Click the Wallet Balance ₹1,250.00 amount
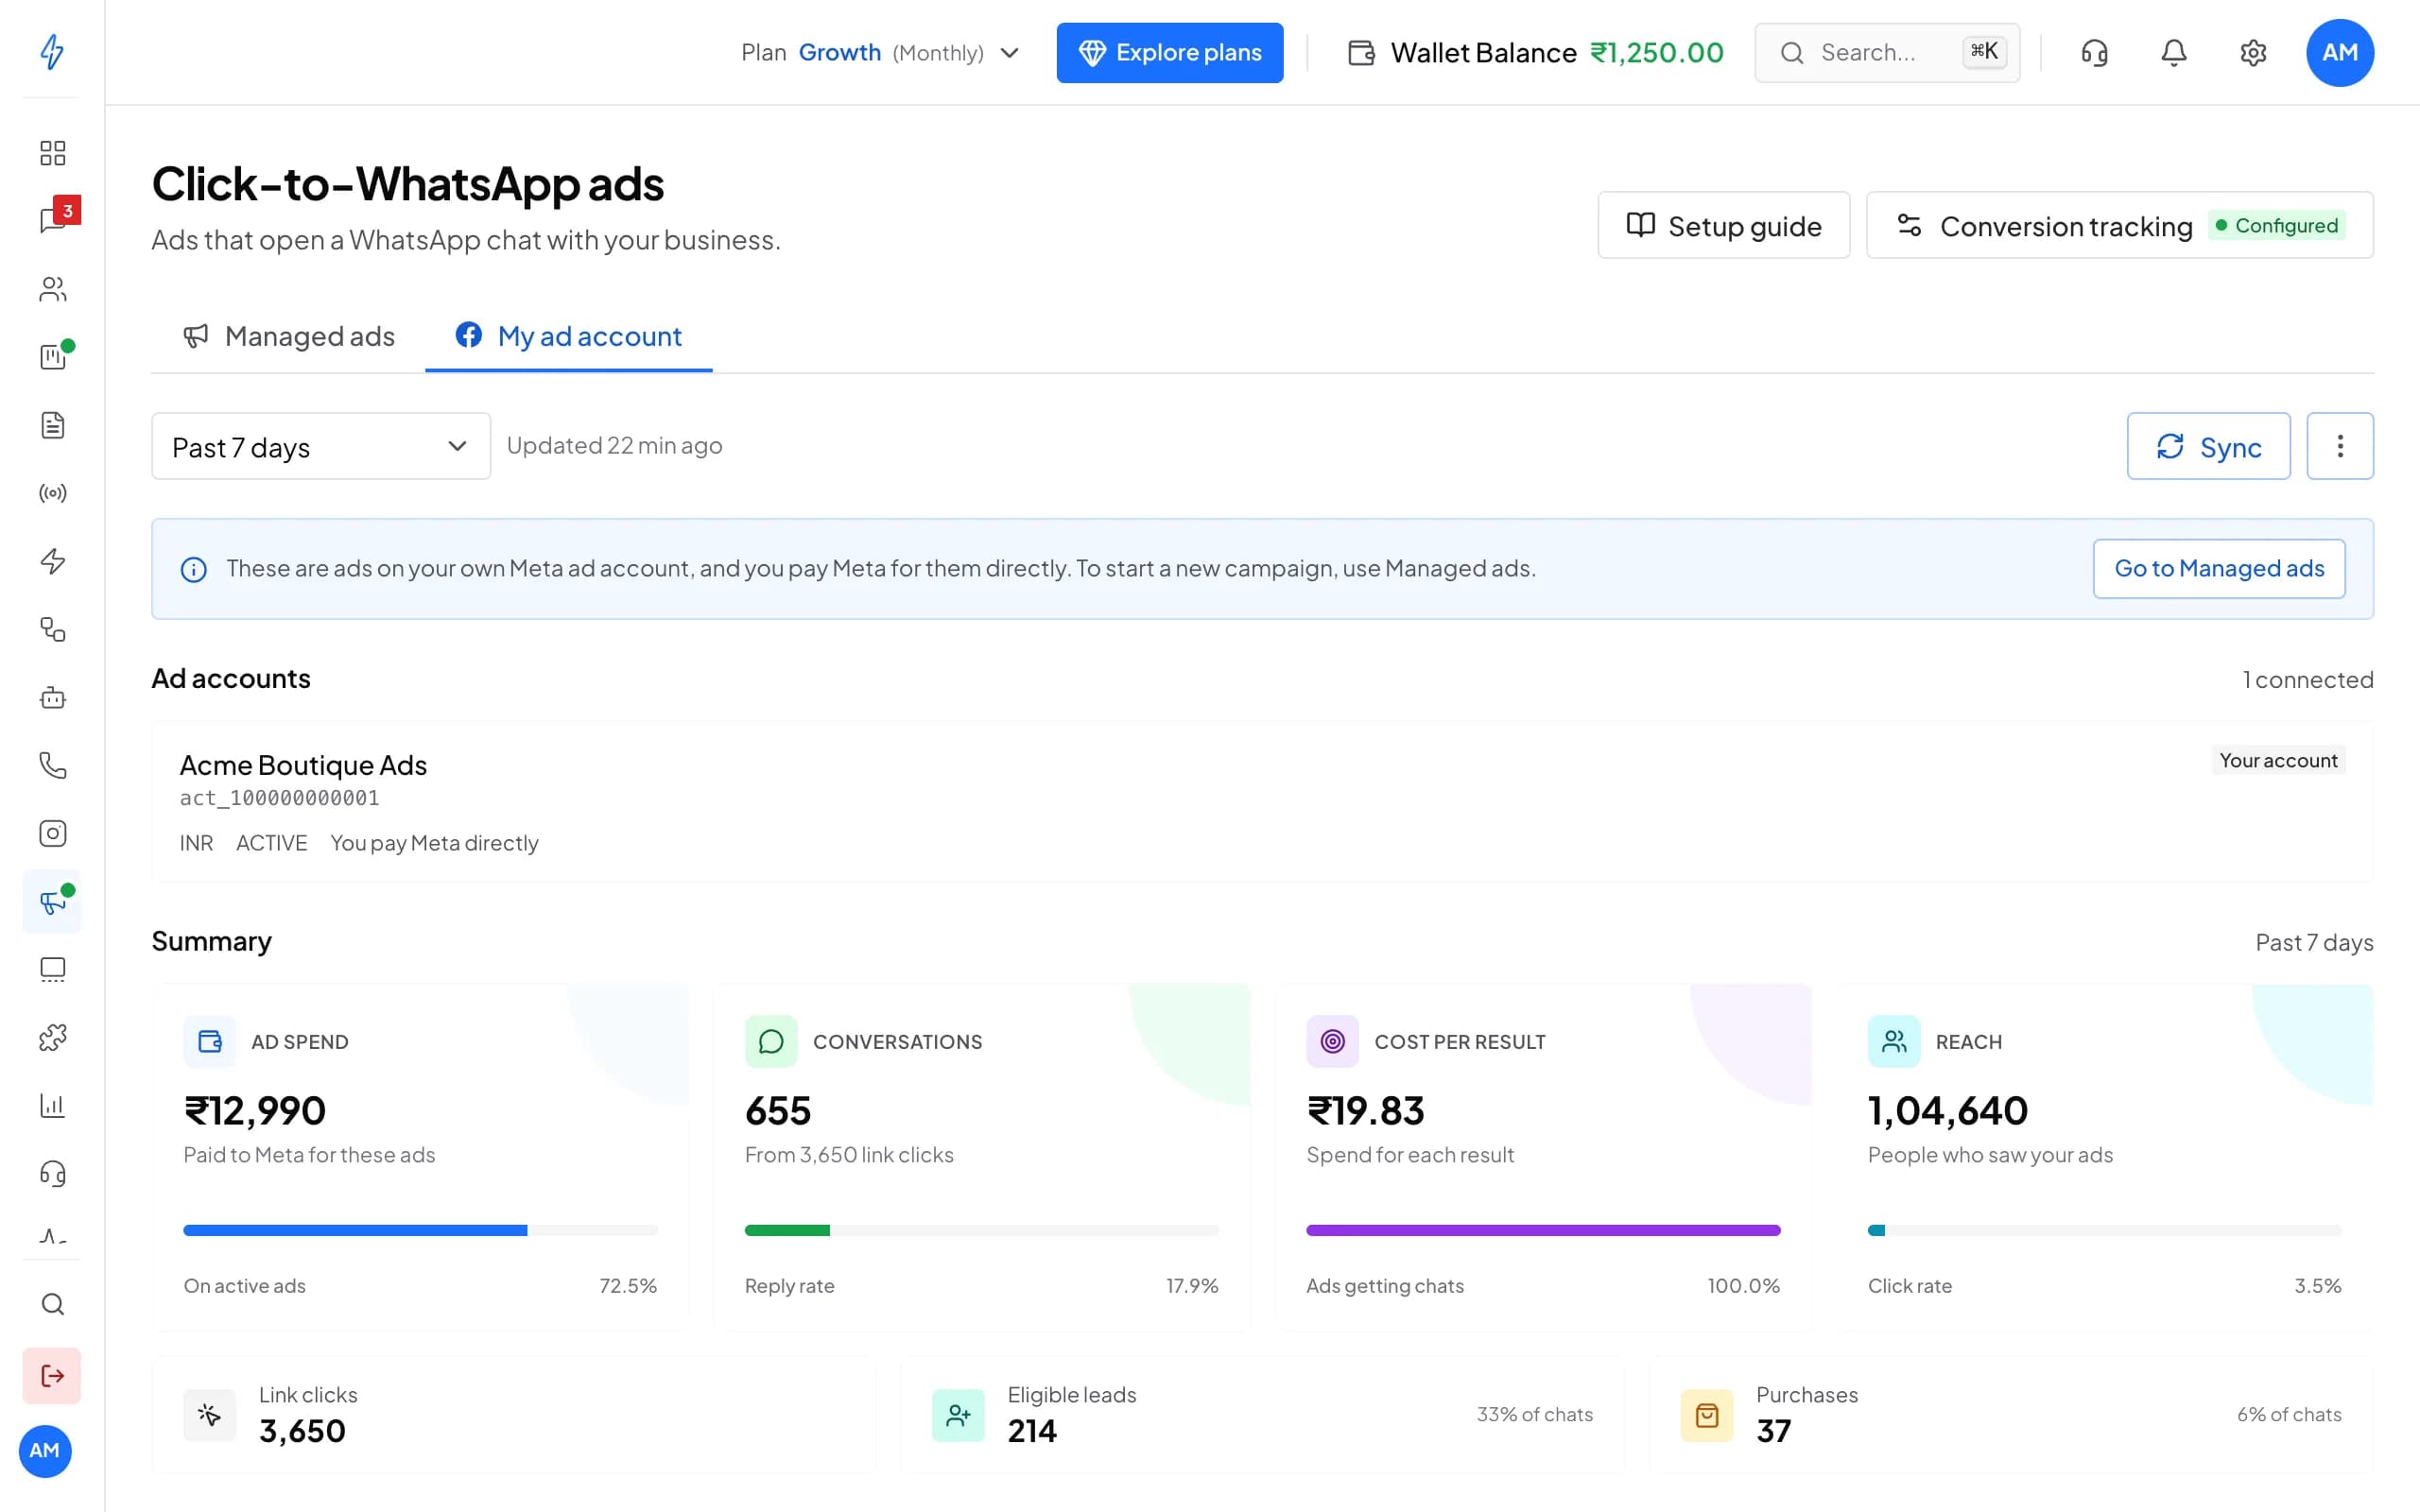The height and width of the screenshot is (1512, 2420). click(1656, 53)
